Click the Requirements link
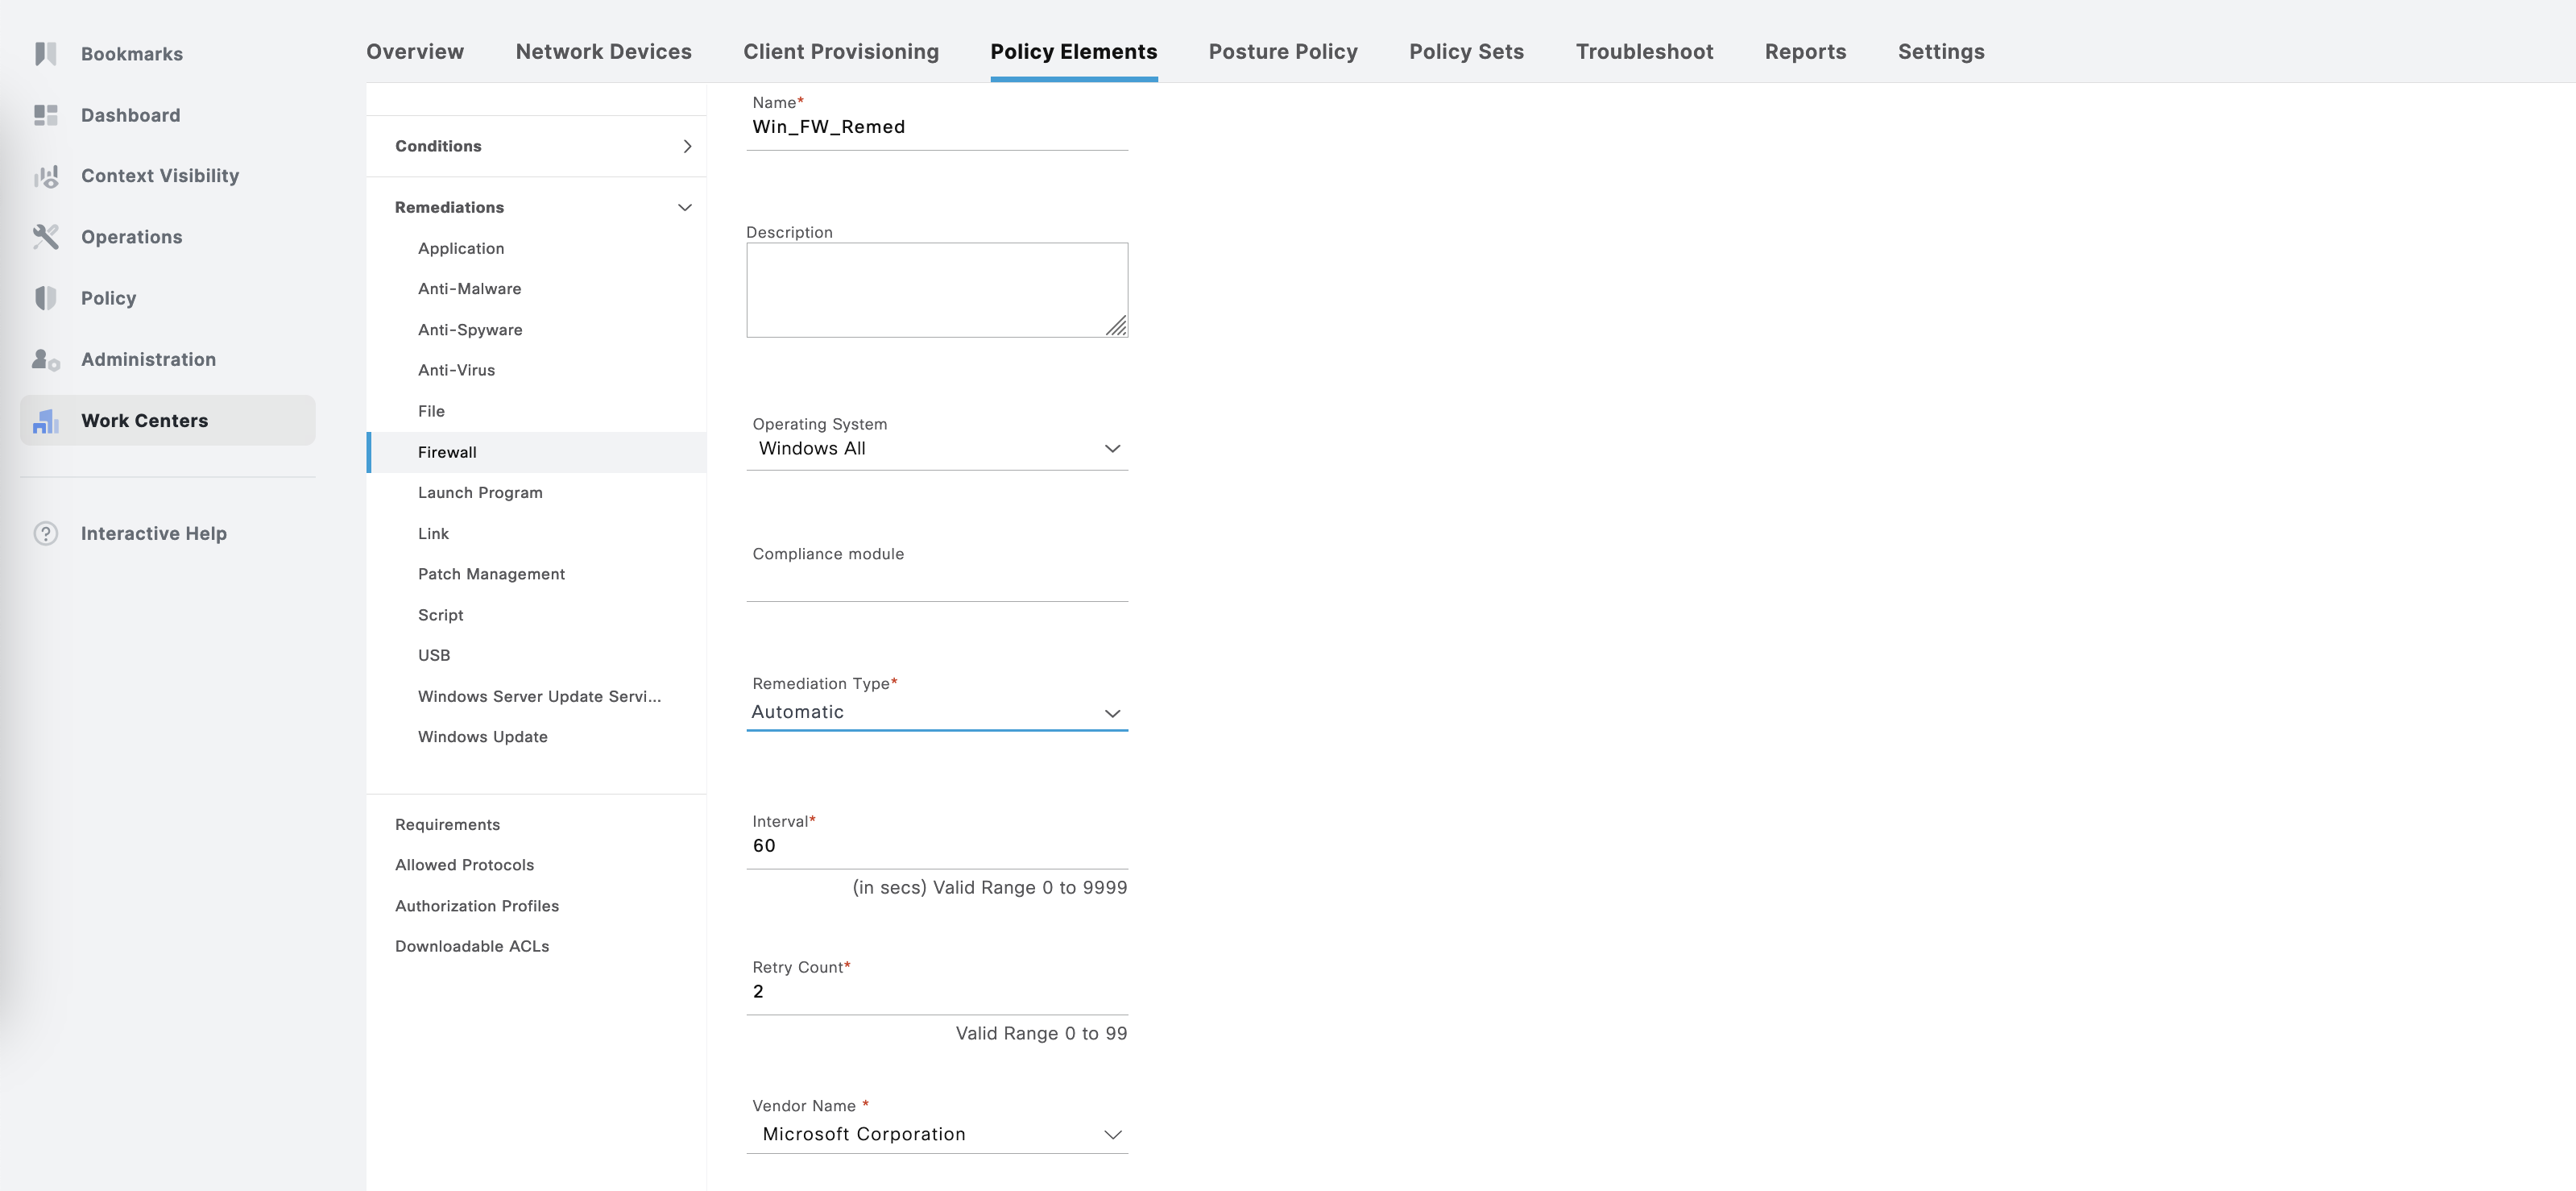 tap(447, 825)
